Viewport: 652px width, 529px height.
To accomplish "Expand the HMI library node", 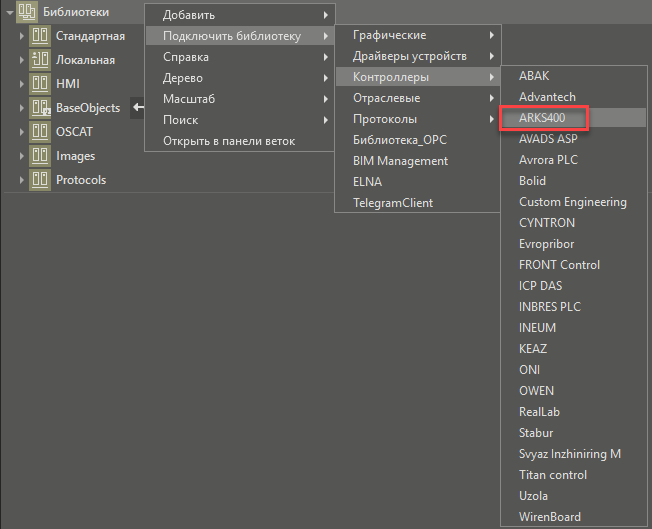I will [22, 84].
